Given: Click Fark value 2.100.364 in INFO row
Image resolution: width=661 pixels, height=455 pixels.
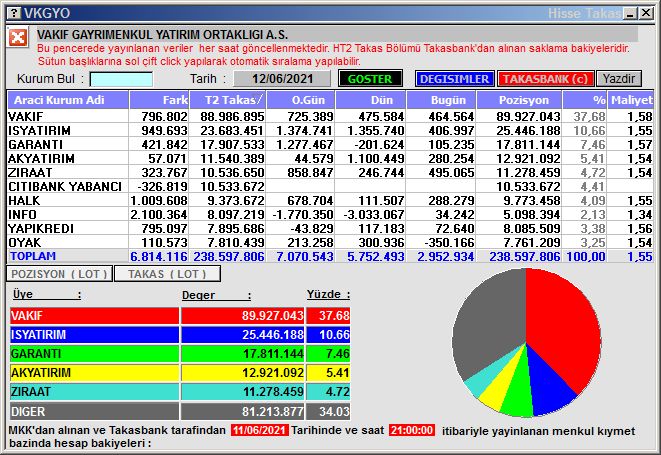Looking at the screenshot, I should (x=159, y=215).
